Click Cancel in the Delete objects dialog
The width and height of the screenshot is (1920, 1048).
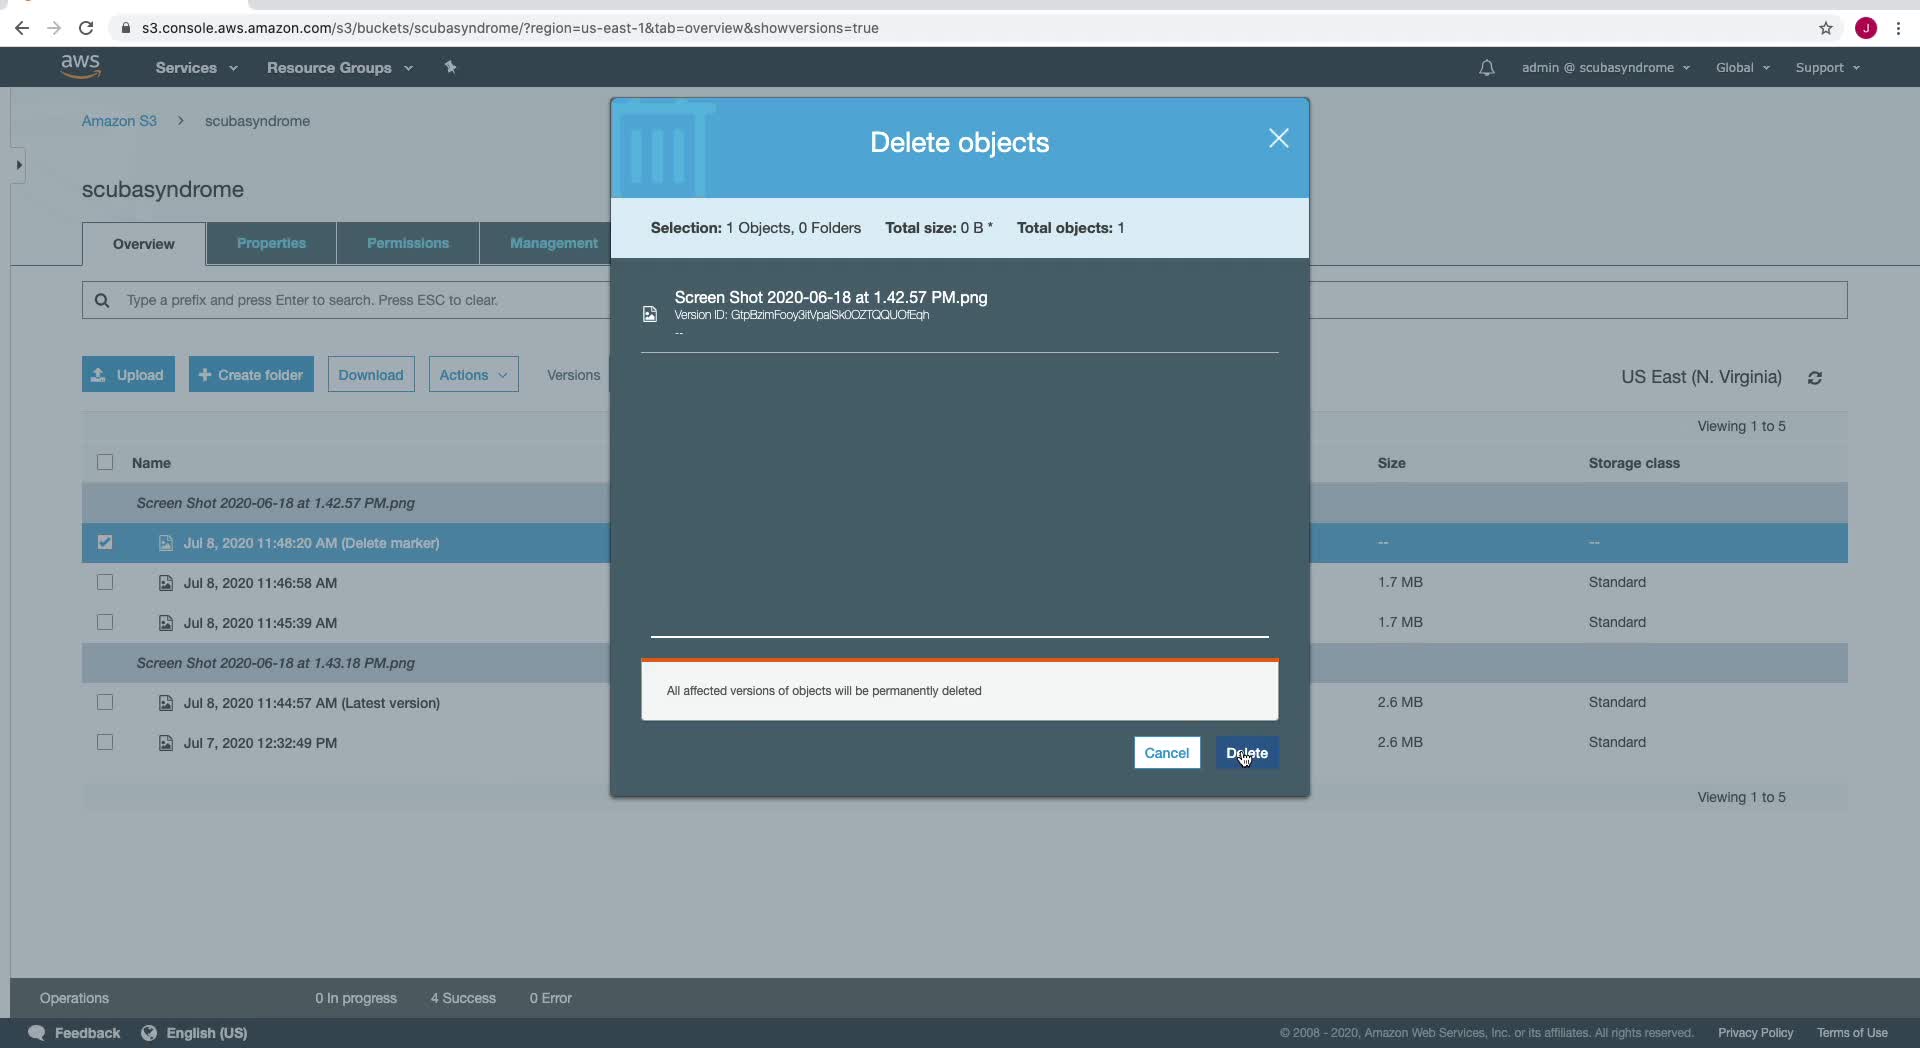tap(1167, 753)
